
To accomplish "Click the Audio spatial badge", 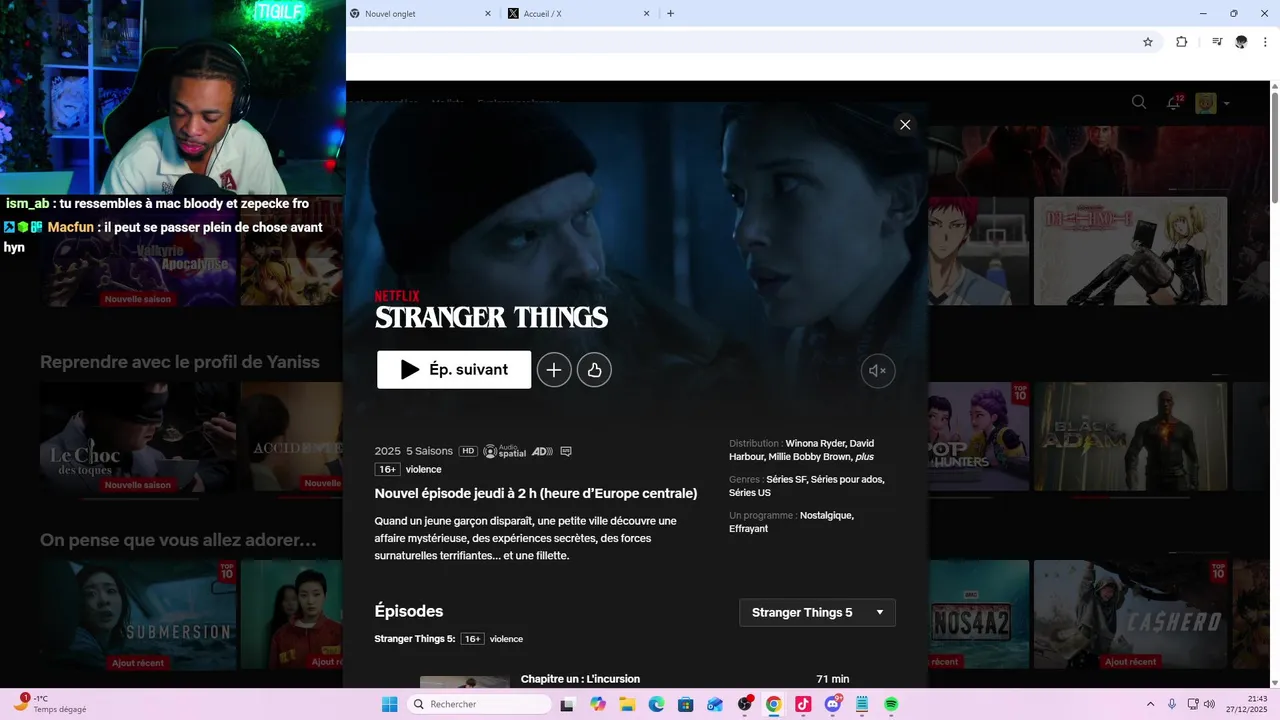I will (x=504, y=451).
